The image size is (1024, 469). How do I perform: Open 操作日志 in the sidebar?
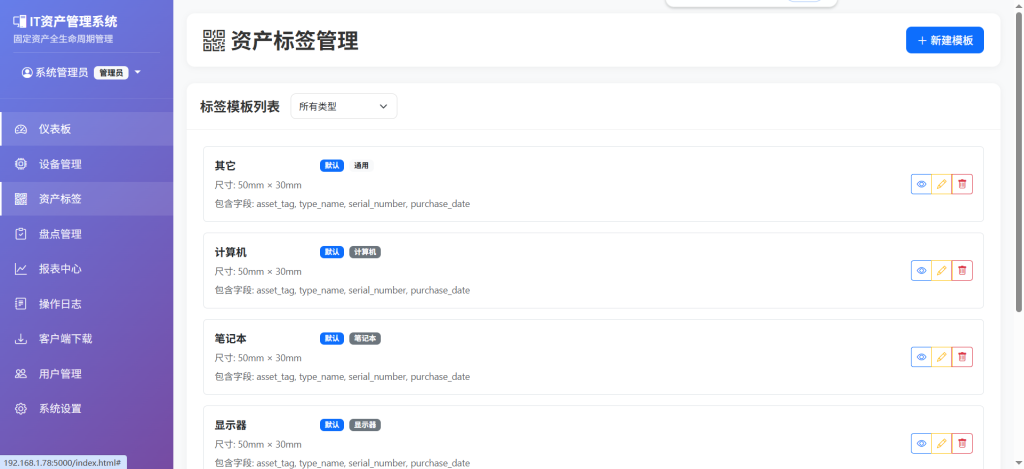[87, 304]
